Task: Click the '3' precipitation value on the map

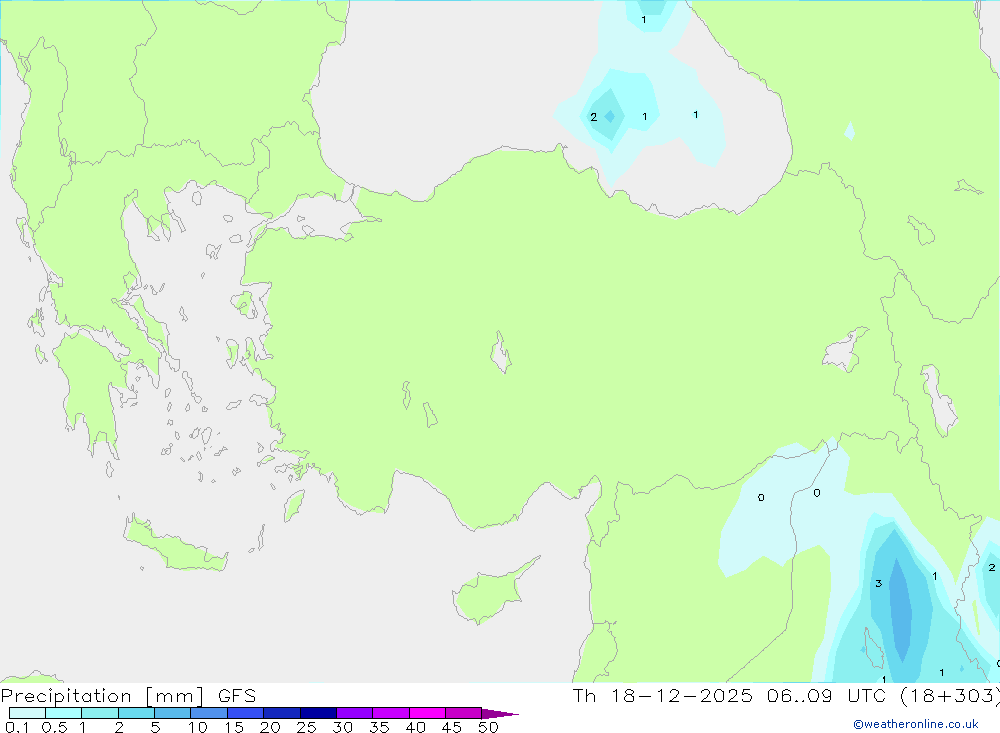Action: pyautogui.click(x=878, y=583)
